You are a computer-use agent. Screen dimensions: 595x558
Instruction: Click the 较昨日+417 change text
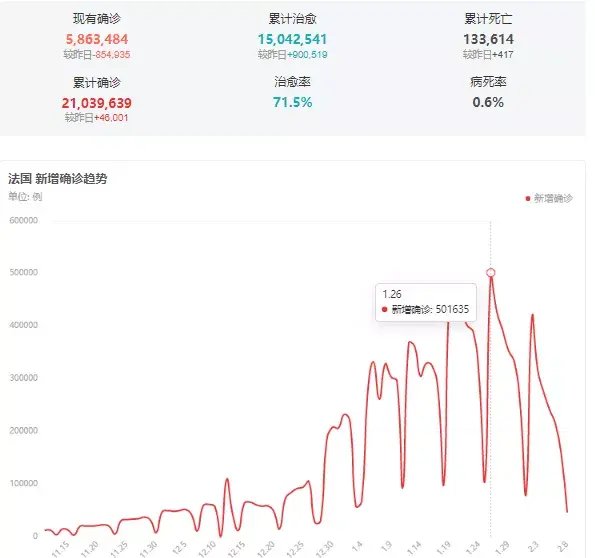pos(488,55)
